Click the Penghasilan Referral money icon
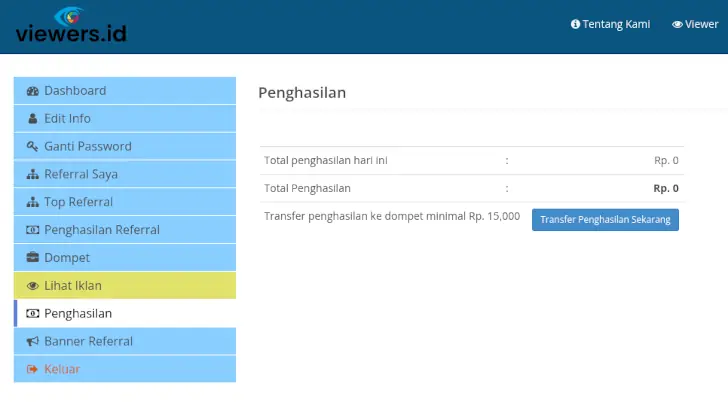Viewport: 728px width, 402px height. click(32, 230)
